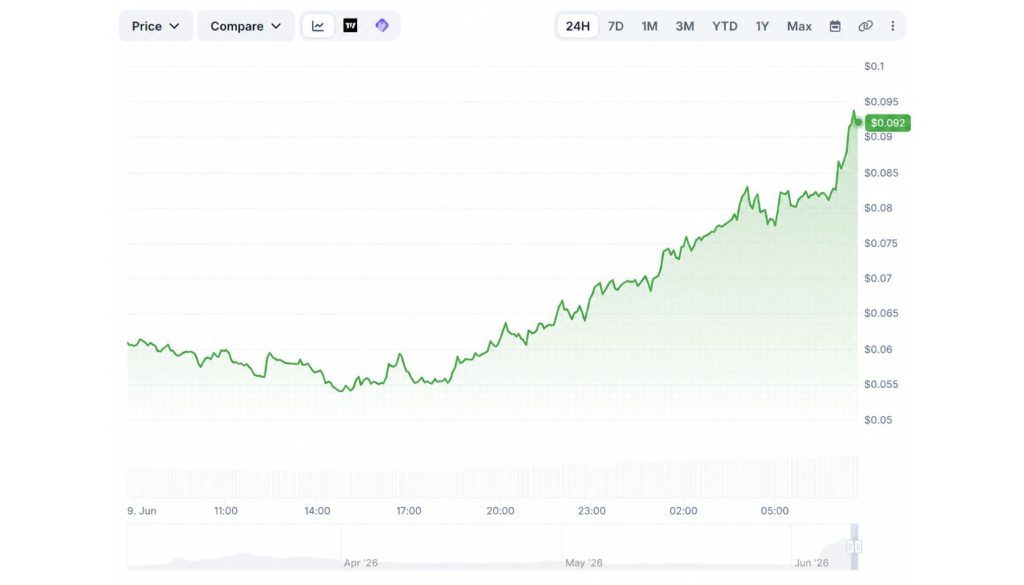
Task: Select the Max time range
Action: tap(799, 26)
